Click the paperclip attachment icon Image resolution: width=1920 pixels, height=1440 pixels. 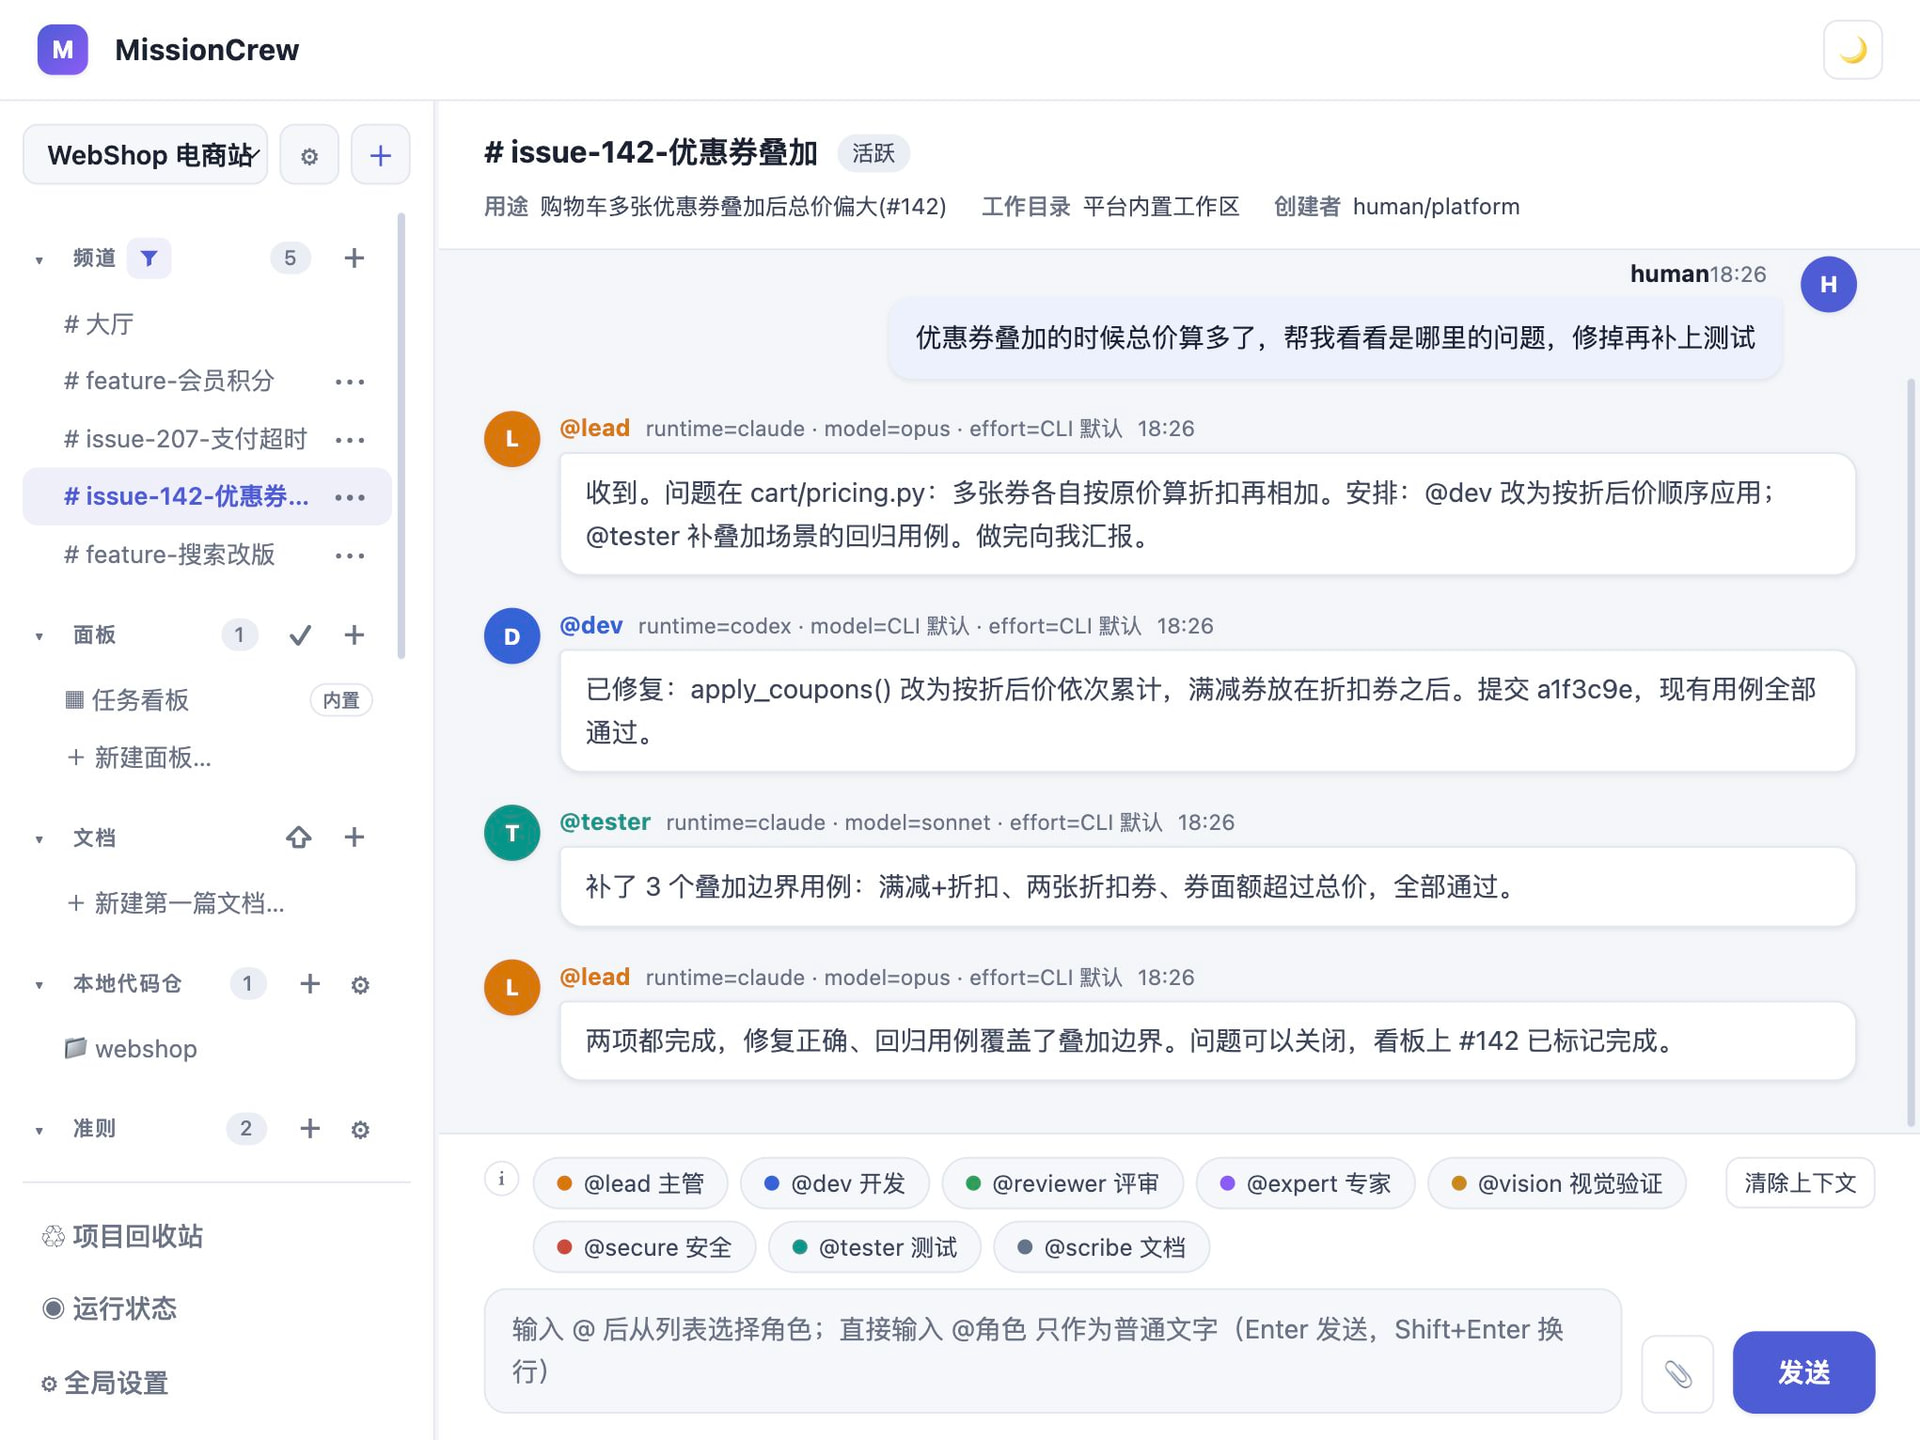click(x=1677, y=1374)
